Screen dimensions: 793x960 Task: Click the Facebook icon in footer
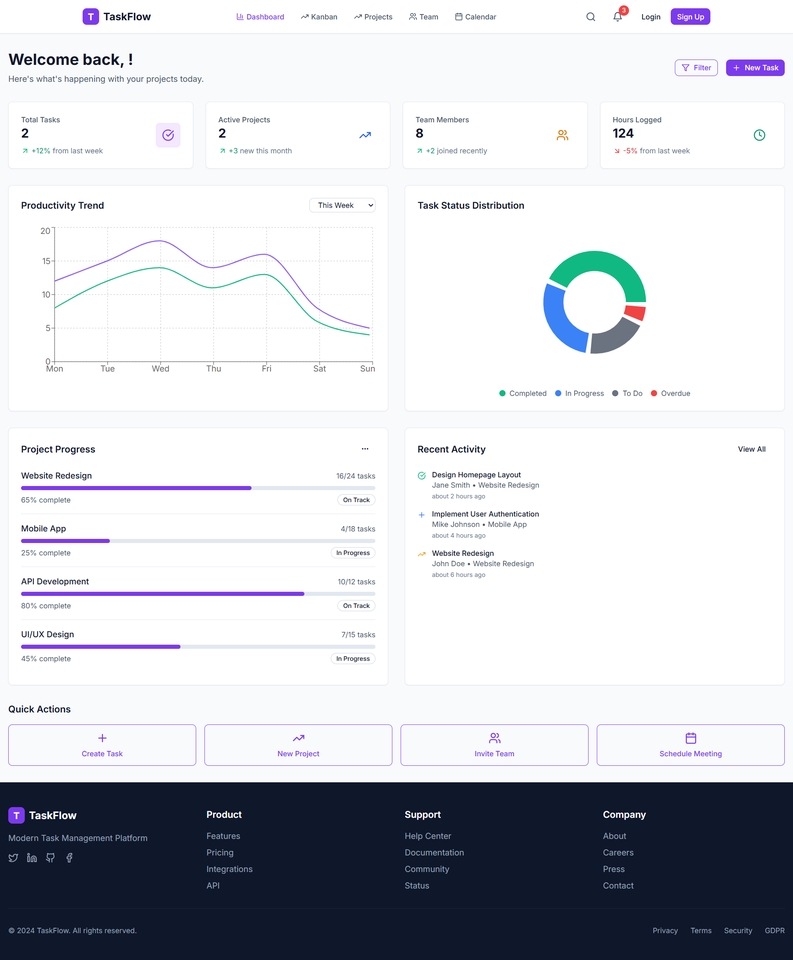click(x=69, y=858)
